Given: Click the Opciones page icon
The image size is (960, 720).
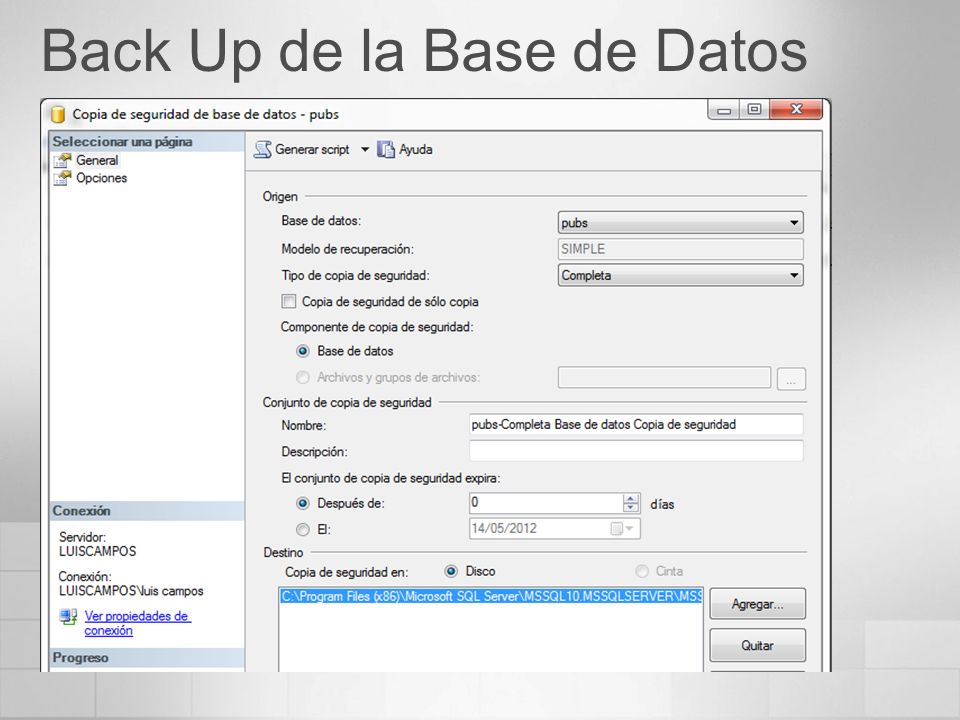Looking at the screenshot, I should (62, 178).
